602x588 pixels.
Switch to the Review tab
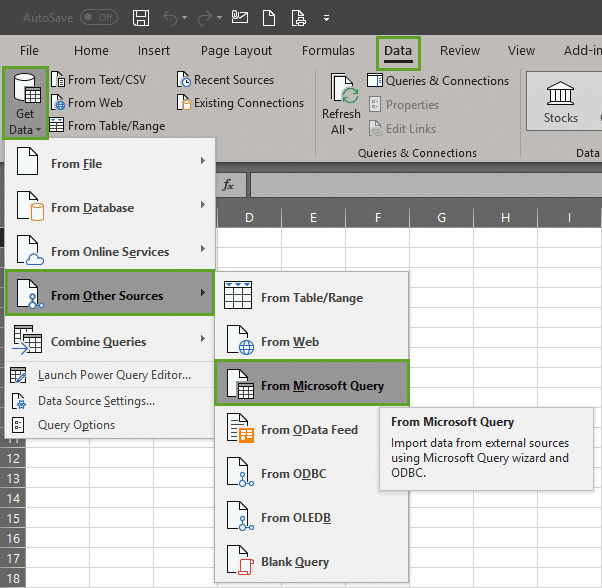click(460, 51)
